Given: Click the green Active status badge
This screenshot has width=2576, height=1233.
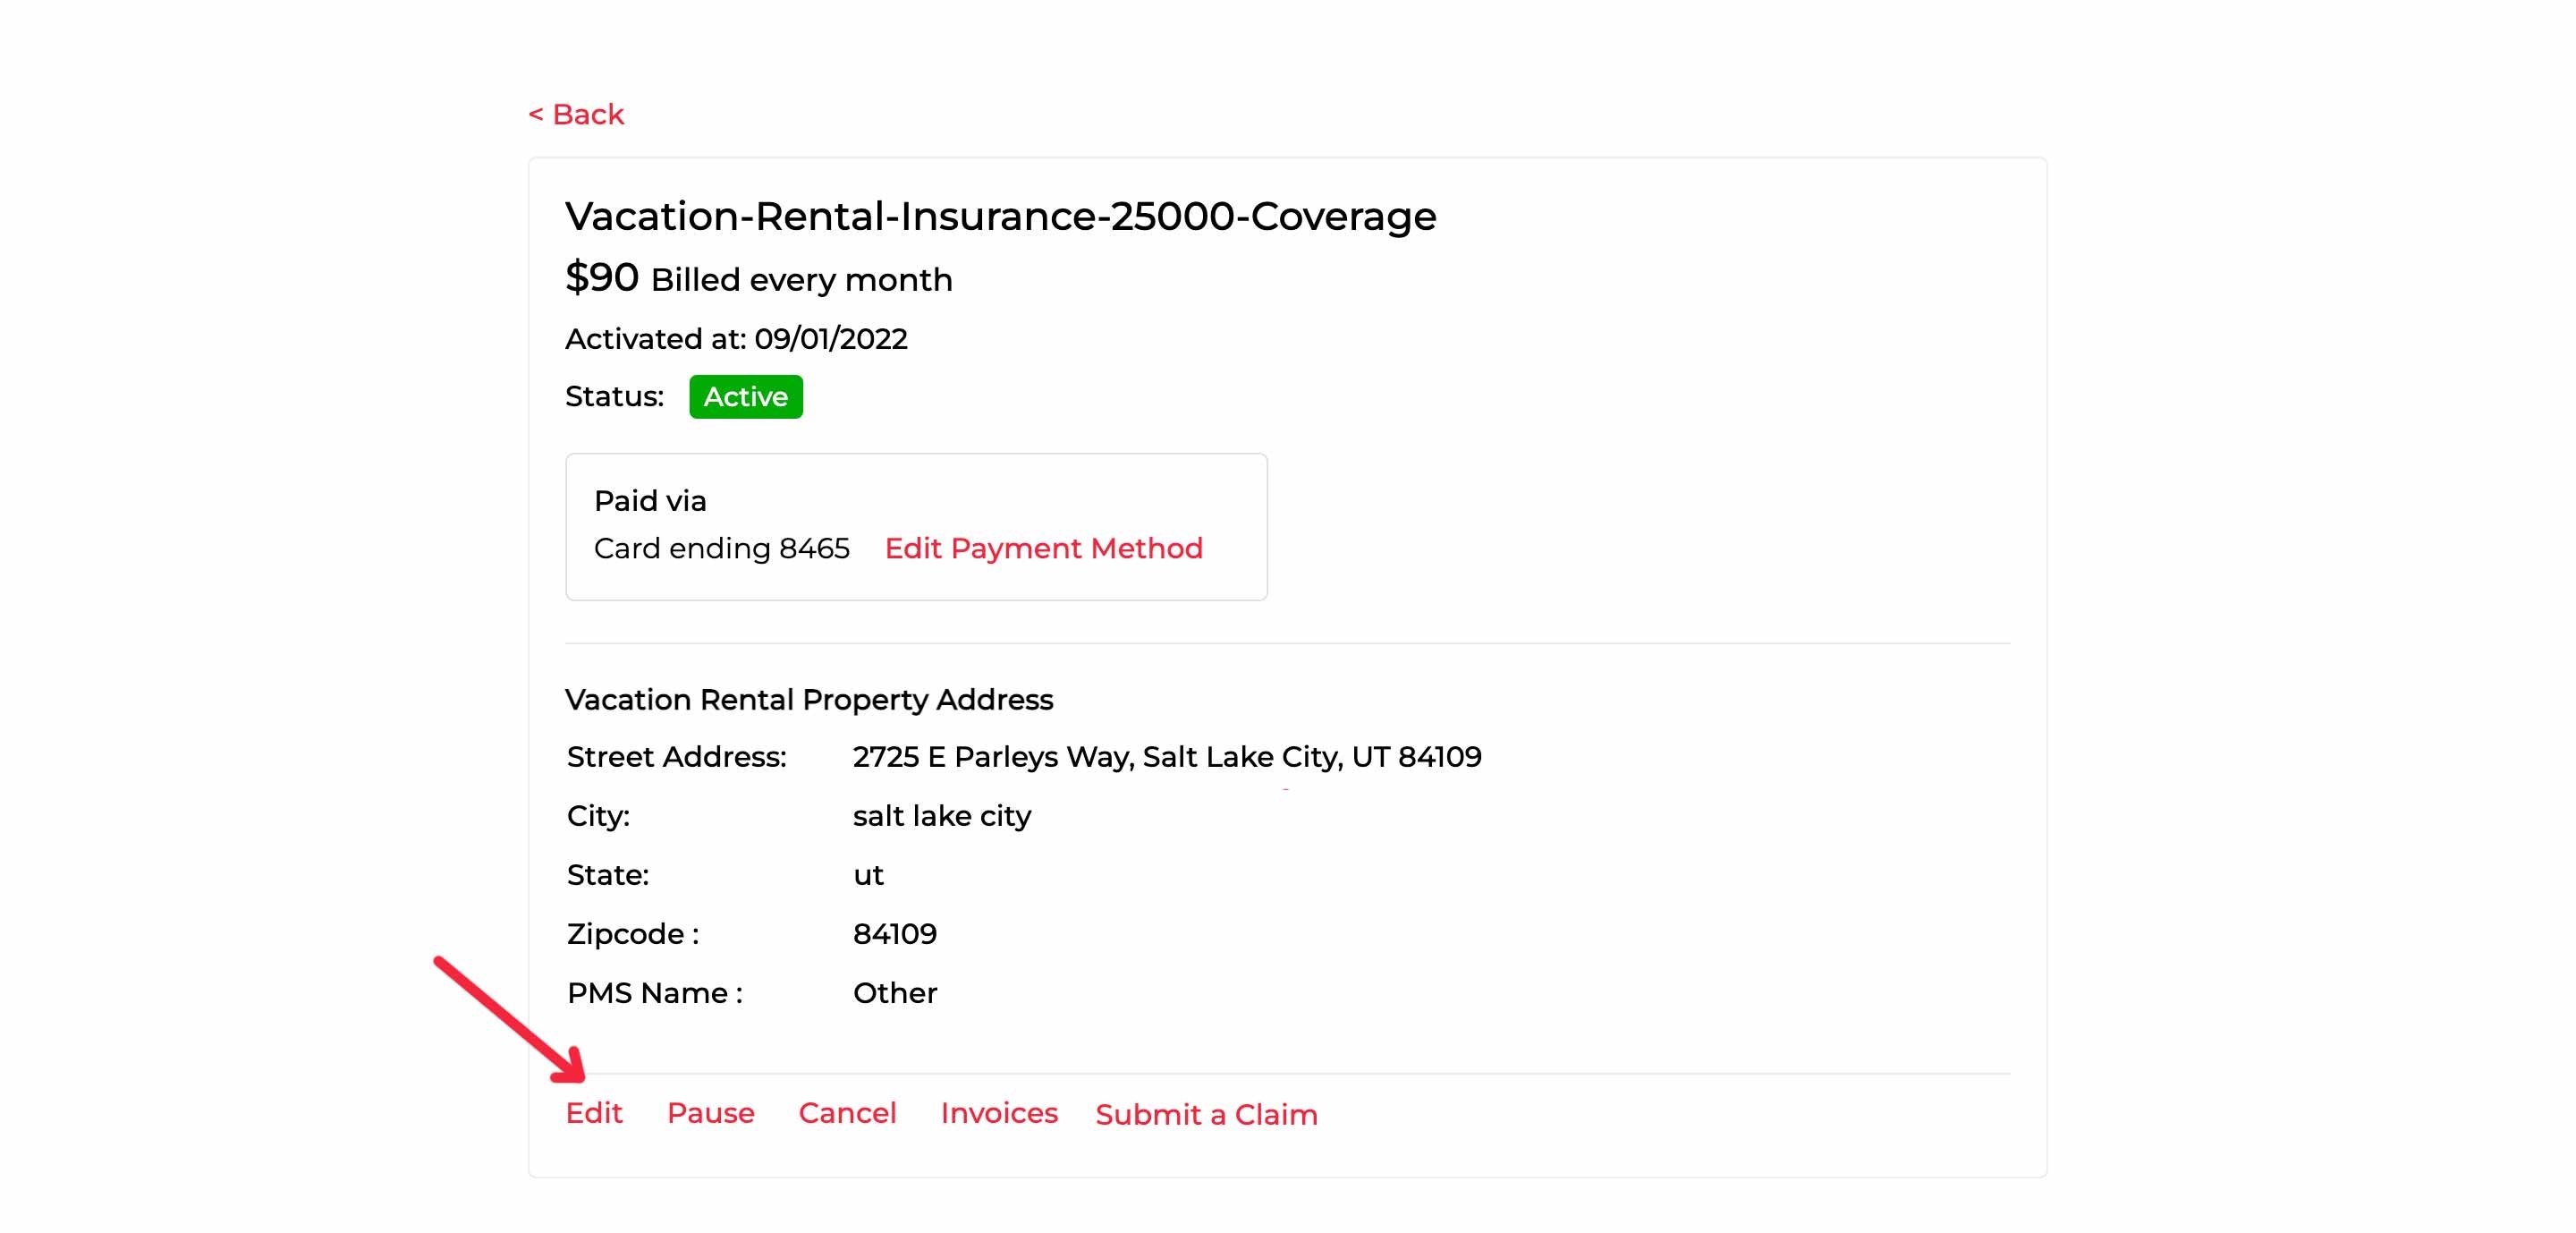Looking at the screenshot, I should (x=745, y=397).
